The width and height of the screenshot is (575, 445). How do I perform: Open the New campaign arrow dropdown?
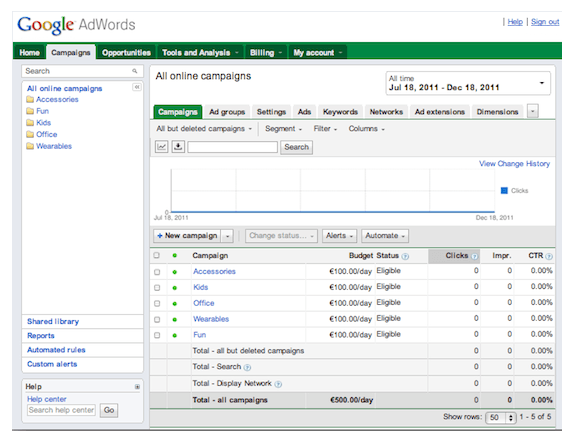(227, 236)
